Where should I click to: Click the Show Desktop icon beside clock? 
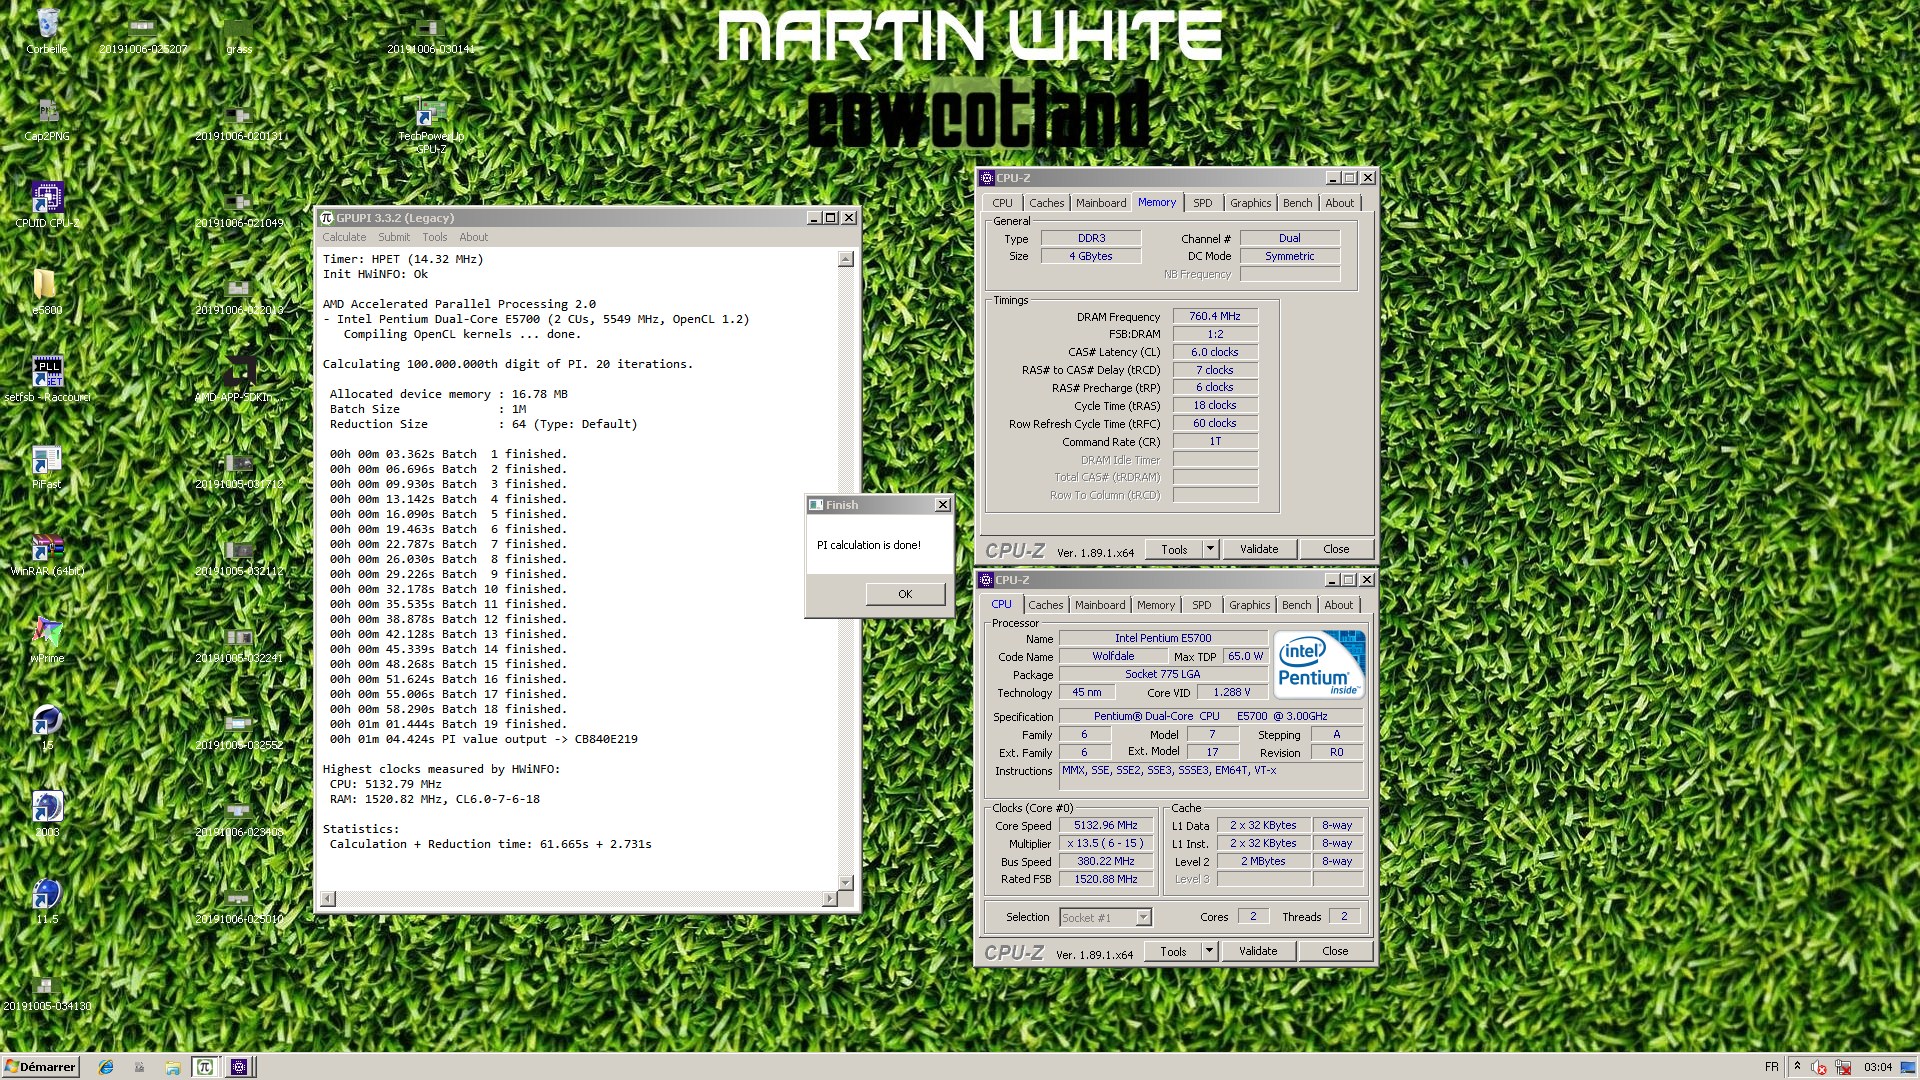(1908, 1067)
